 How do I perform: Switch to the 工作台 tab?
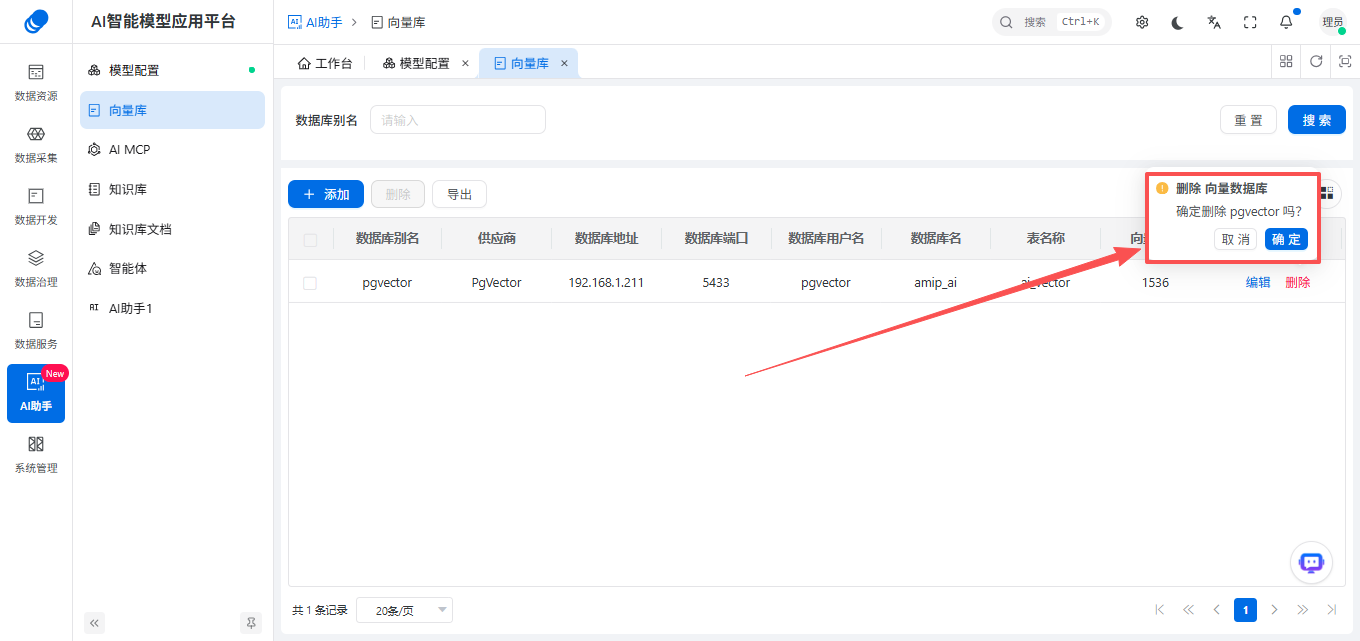325,63
